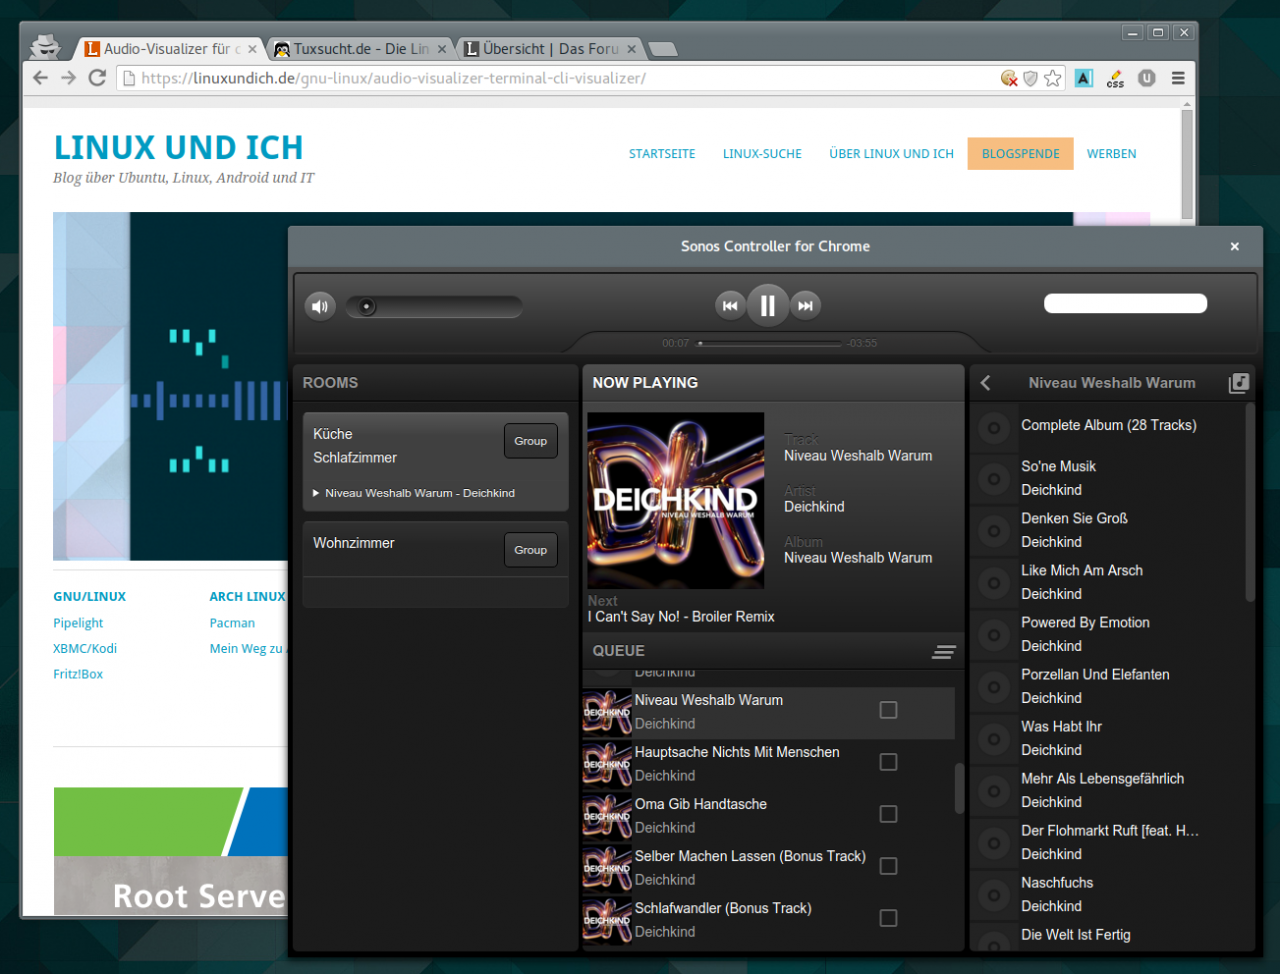
Task: Open the music library icon
Action: pos(1239,383)
